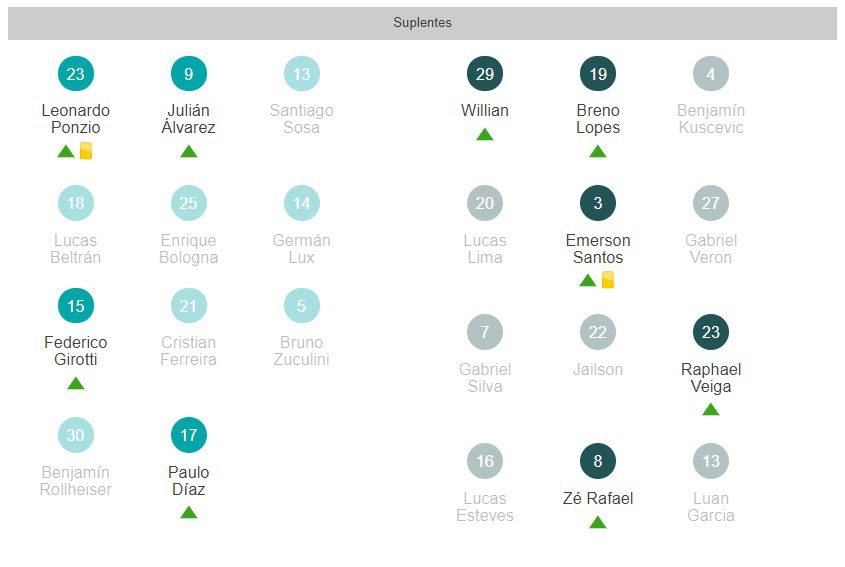Select the Suplentes header bar

[422, 23]
